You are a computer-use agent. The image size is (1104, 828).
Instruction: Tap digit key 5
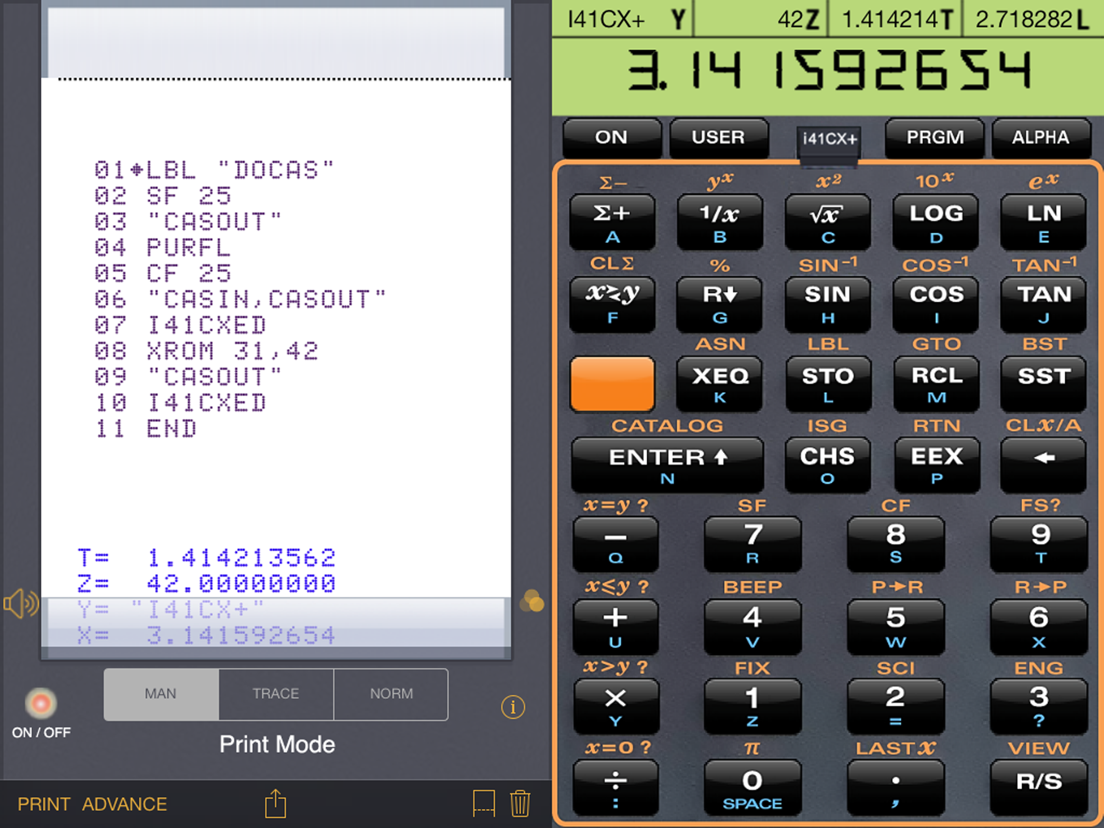pos(896,625)
